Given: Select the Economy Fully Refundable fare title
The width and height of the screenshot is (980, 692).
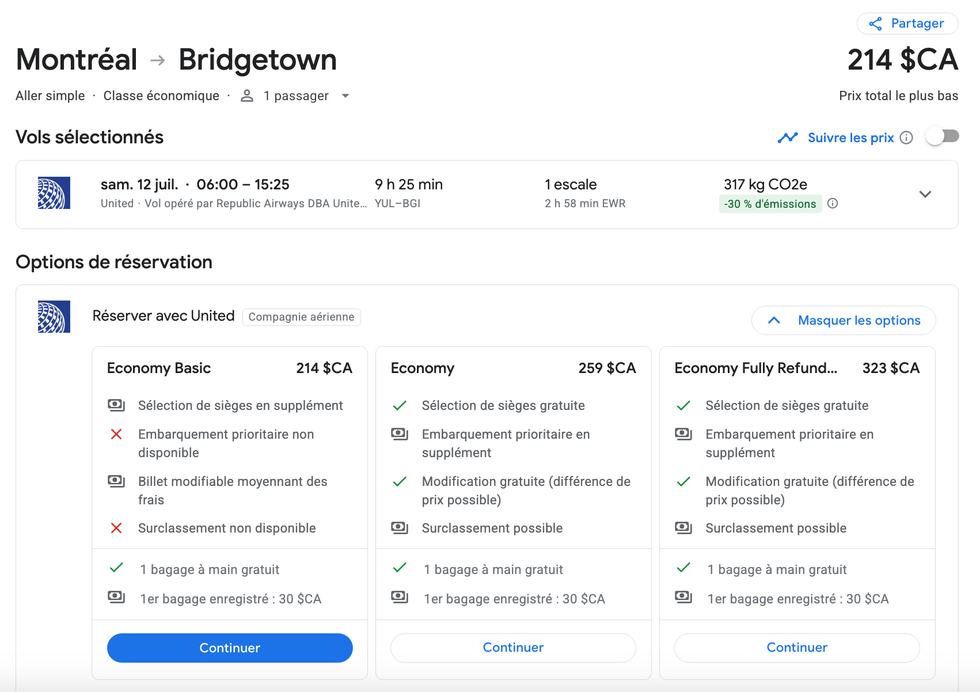Looking at the screenshot, I should (755, 368).
